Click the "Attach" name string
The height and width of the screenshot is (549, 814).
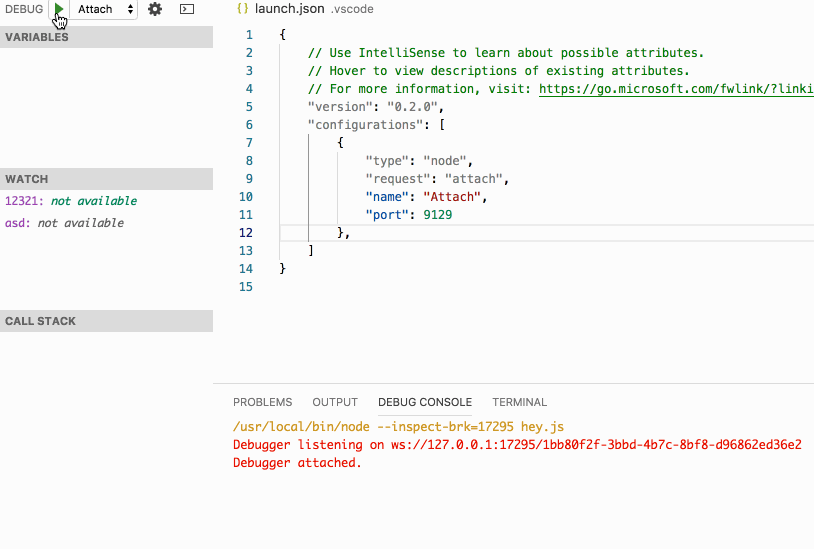click(452, 197)
